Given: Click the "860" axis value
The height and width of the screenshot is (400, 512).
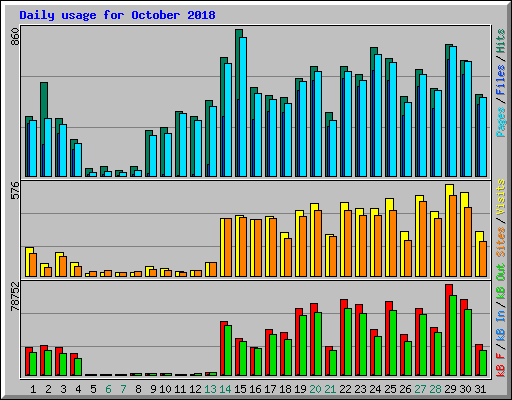Looking at the screenshot, I should (15, 37).
